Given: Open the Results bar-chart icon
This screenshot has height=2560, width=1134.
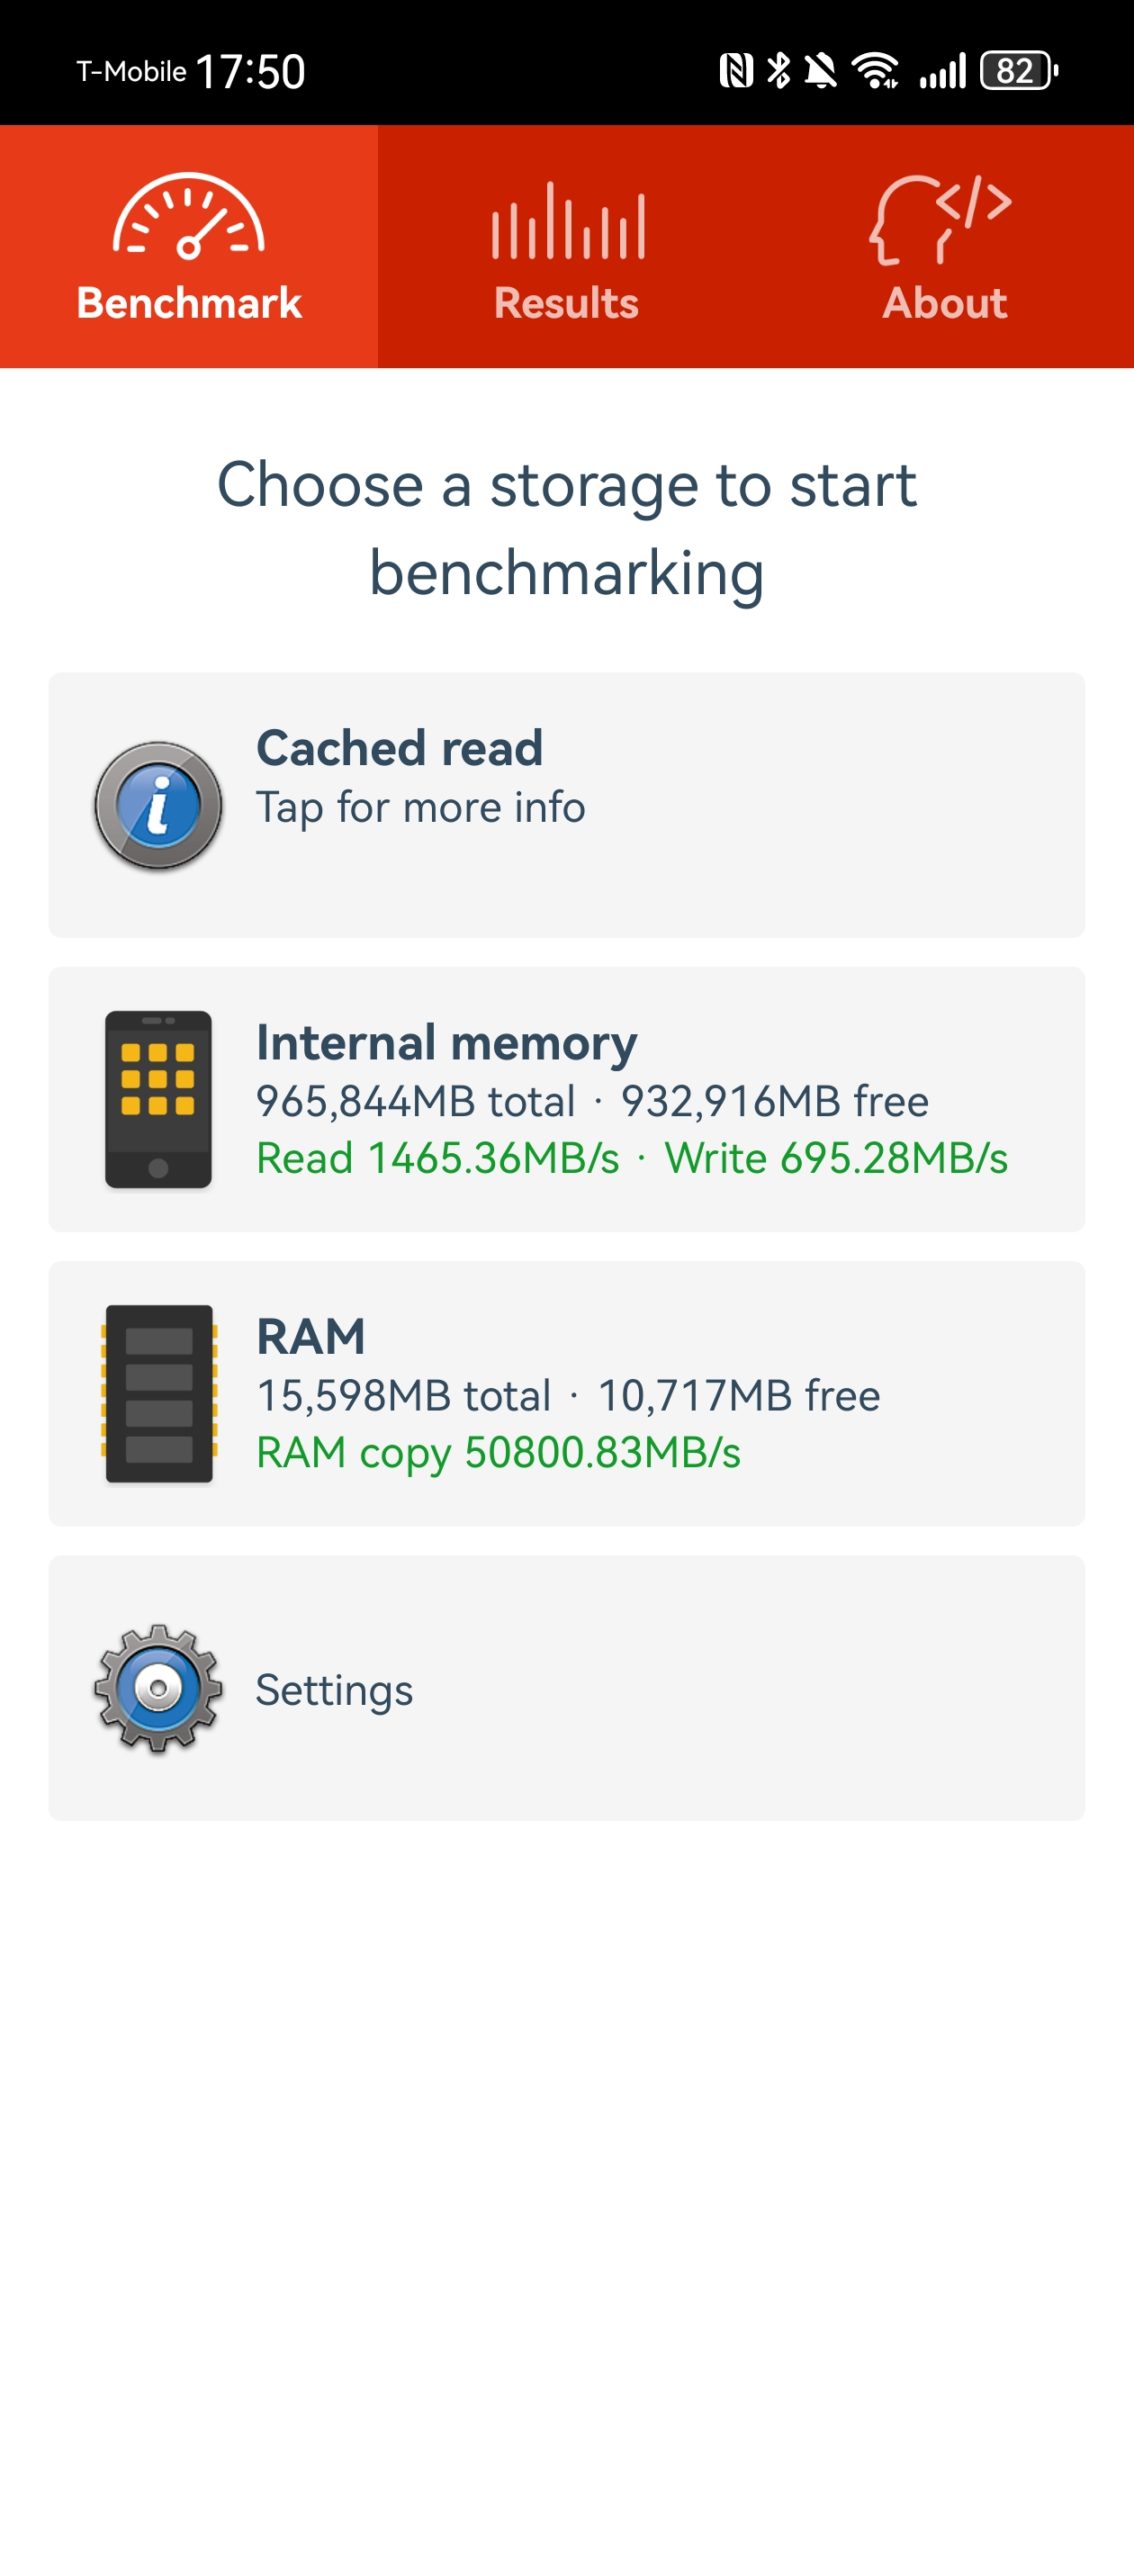Looking at the screenshot, I should pyautogui.click(x=567, y=221).
